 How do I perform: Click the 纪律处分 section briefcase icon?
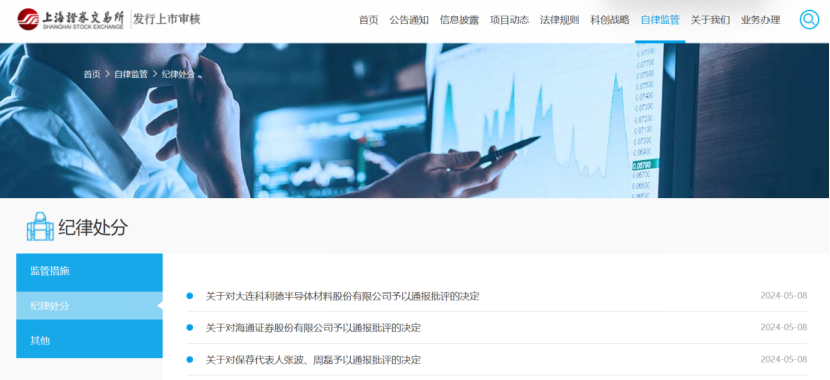coord(40,227)
